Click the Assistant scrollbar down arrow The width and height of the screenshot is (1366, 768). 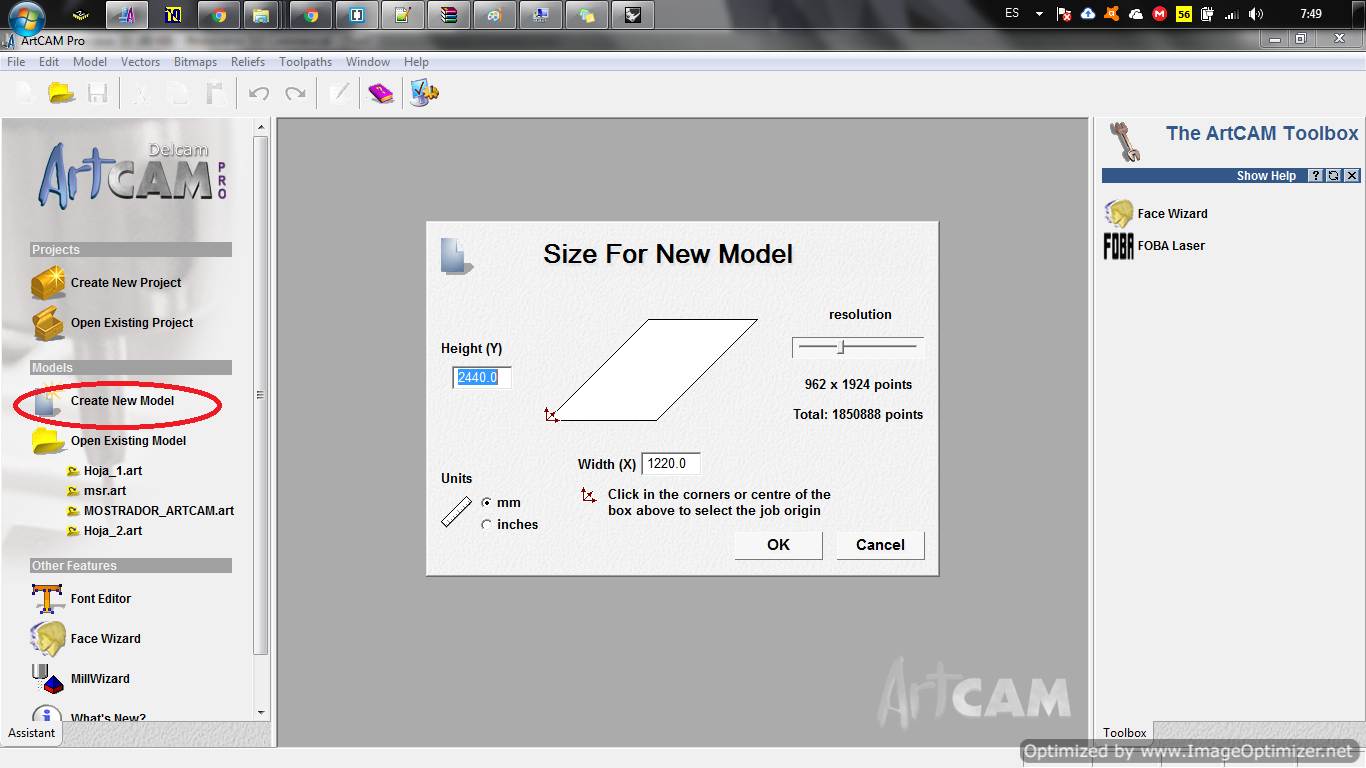(x=261, y=713)
